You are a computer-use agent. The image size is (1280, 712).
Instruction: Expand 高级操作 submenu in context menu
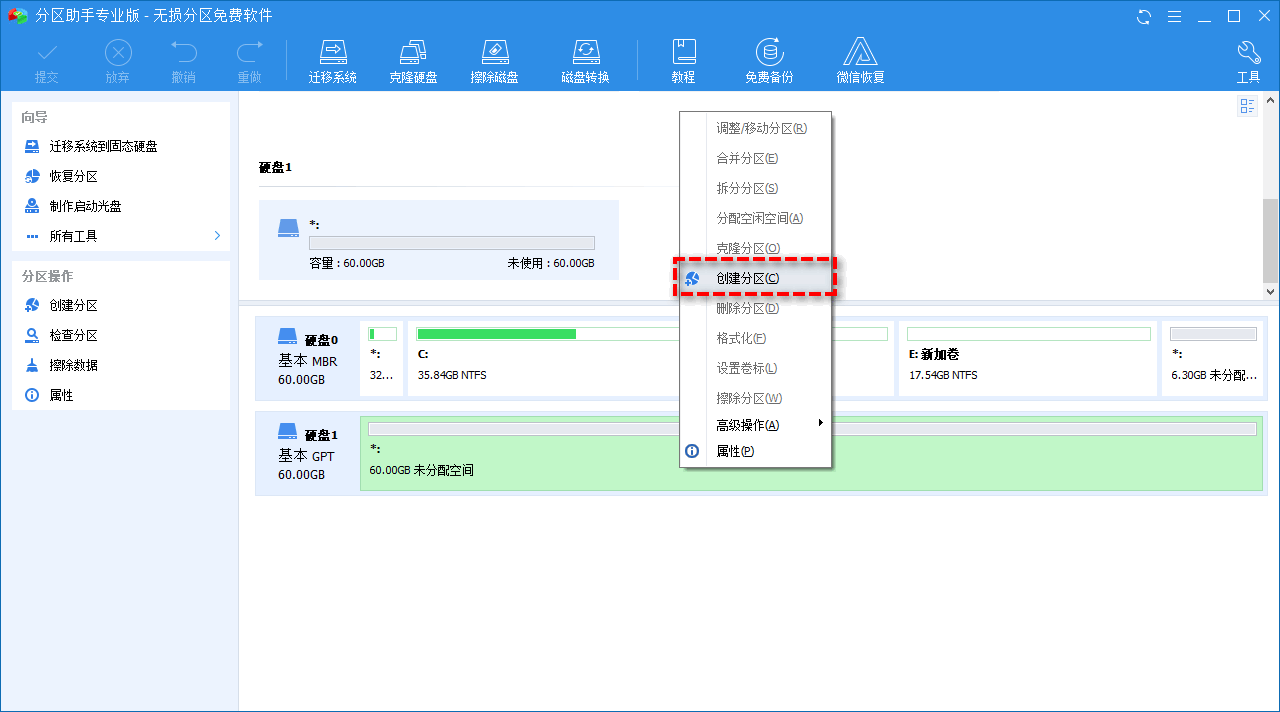(x=820, y=424)
